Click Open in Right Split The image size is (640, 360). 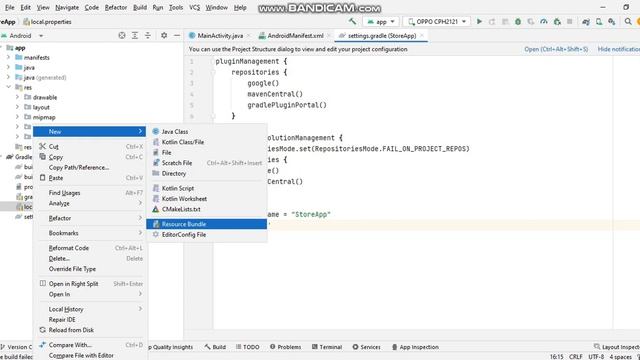point(90,284)
